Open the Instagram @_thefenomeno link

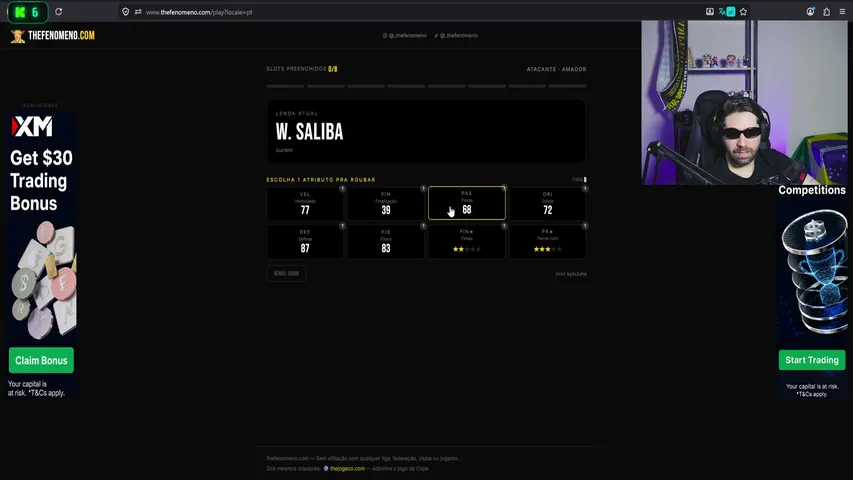pos(405,35)
